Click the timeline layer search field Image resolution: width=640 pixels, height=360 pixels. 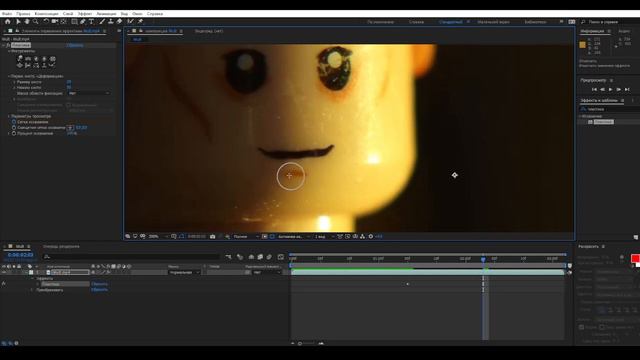pyautogui.click(x=131, y=257)
